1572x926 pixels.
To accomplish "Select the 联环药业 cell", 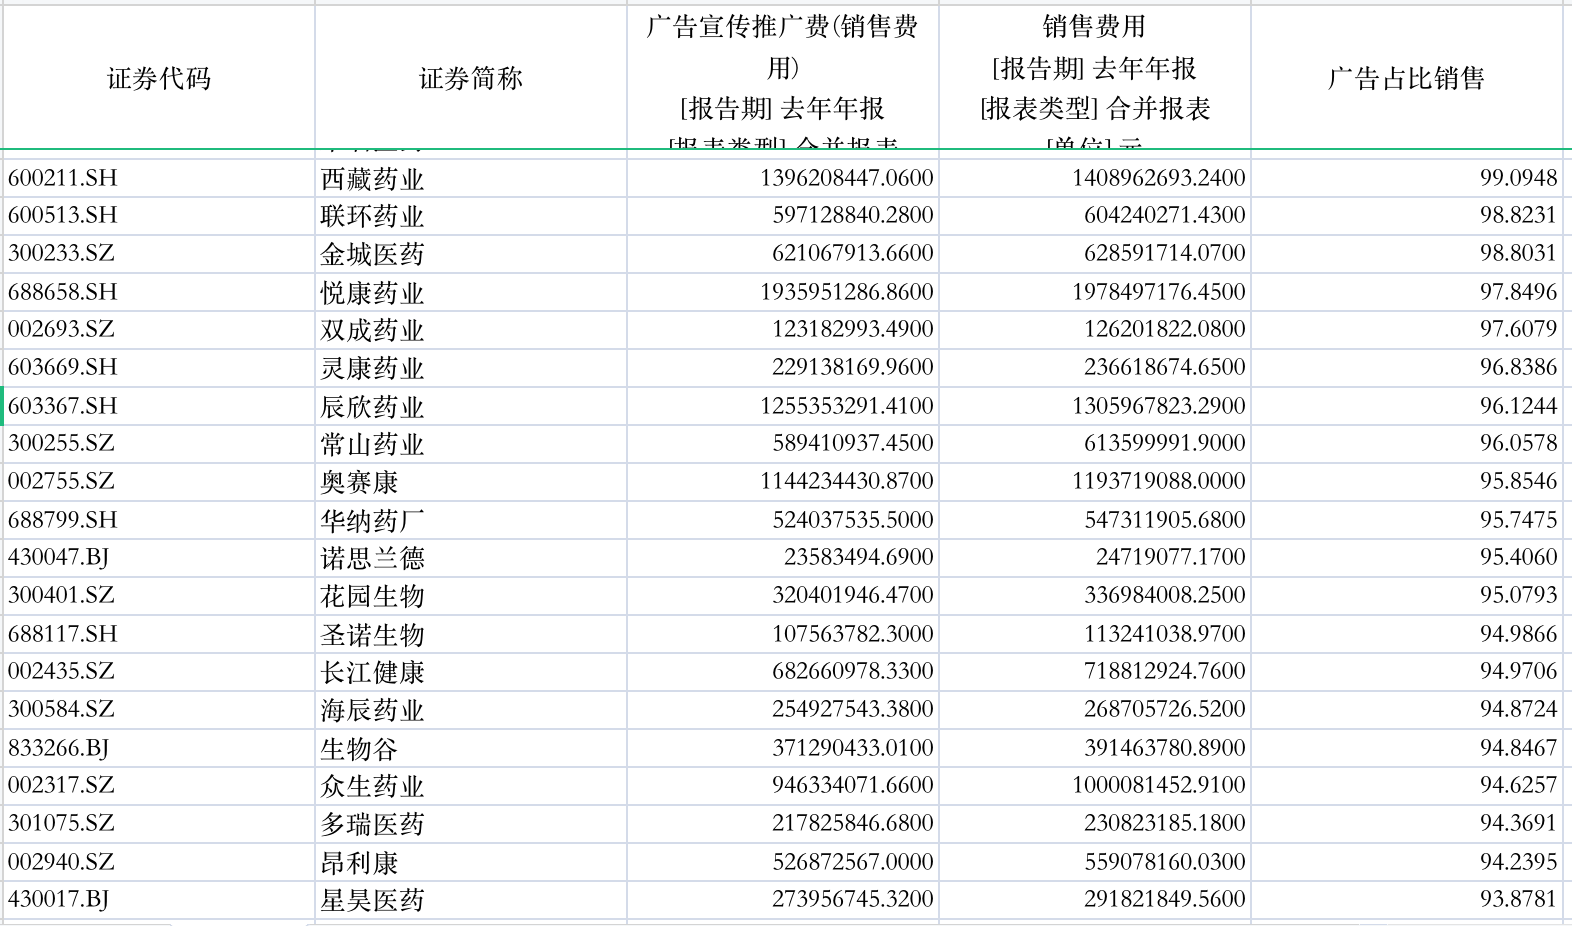I will 470,215.
